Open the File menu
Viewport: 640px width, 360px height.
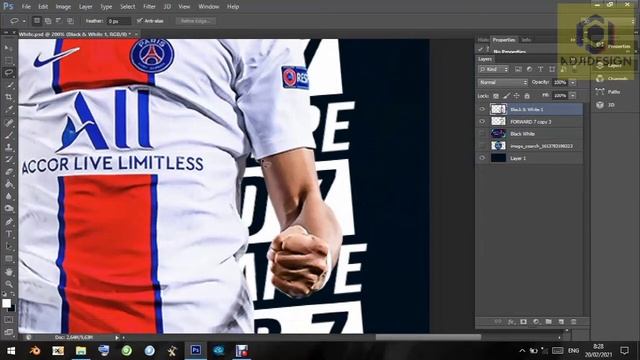[x=26, y=7]
